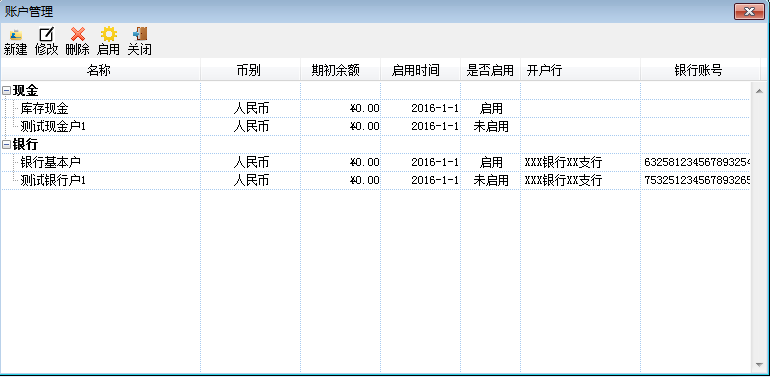Click 2016-1-1 date of 库存现金

435,108
